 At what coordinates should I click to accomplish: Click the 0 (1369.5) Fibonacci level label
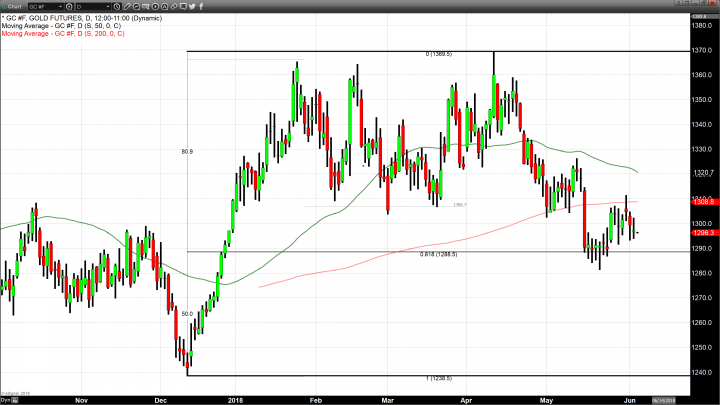[439, 54]
